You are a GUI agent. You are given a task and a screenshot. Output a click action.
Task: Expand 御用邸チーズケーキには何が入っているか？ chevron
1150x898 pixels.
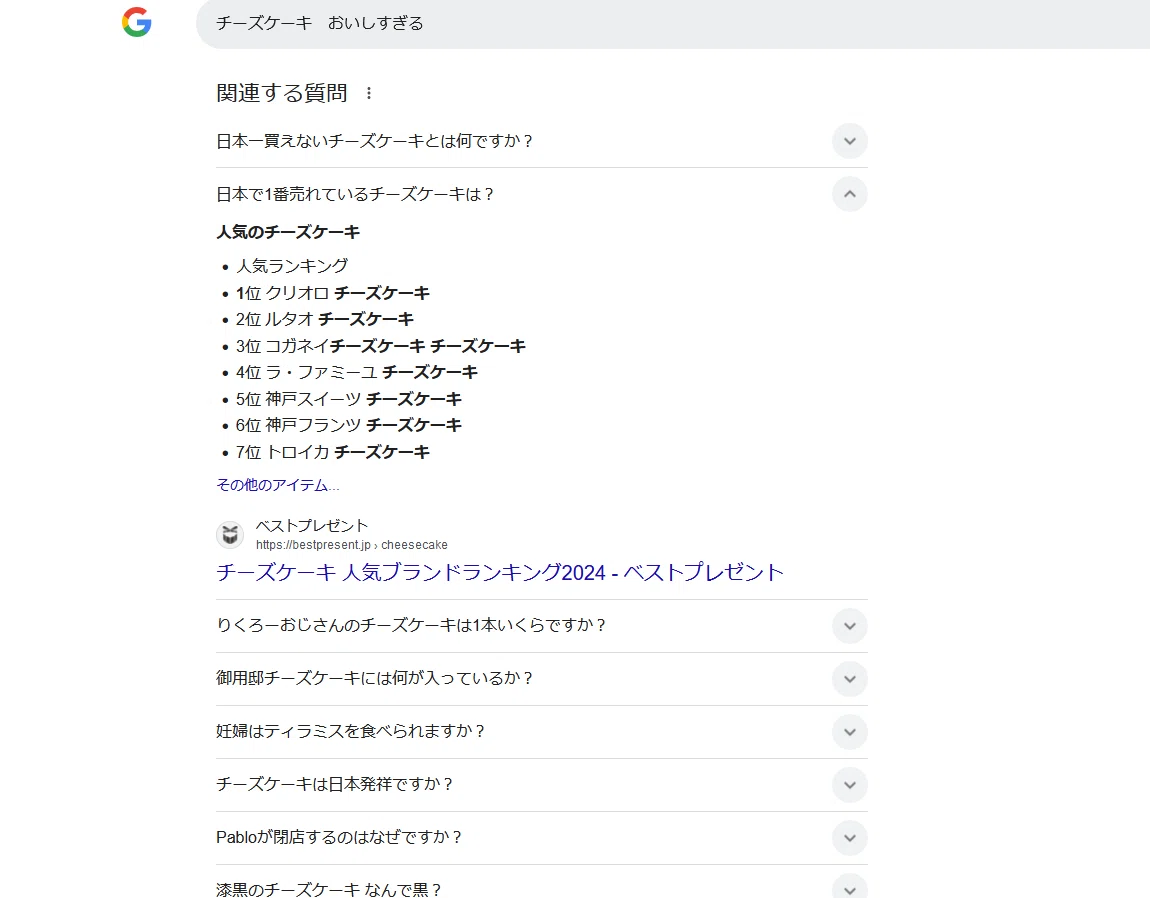[849, 679]
